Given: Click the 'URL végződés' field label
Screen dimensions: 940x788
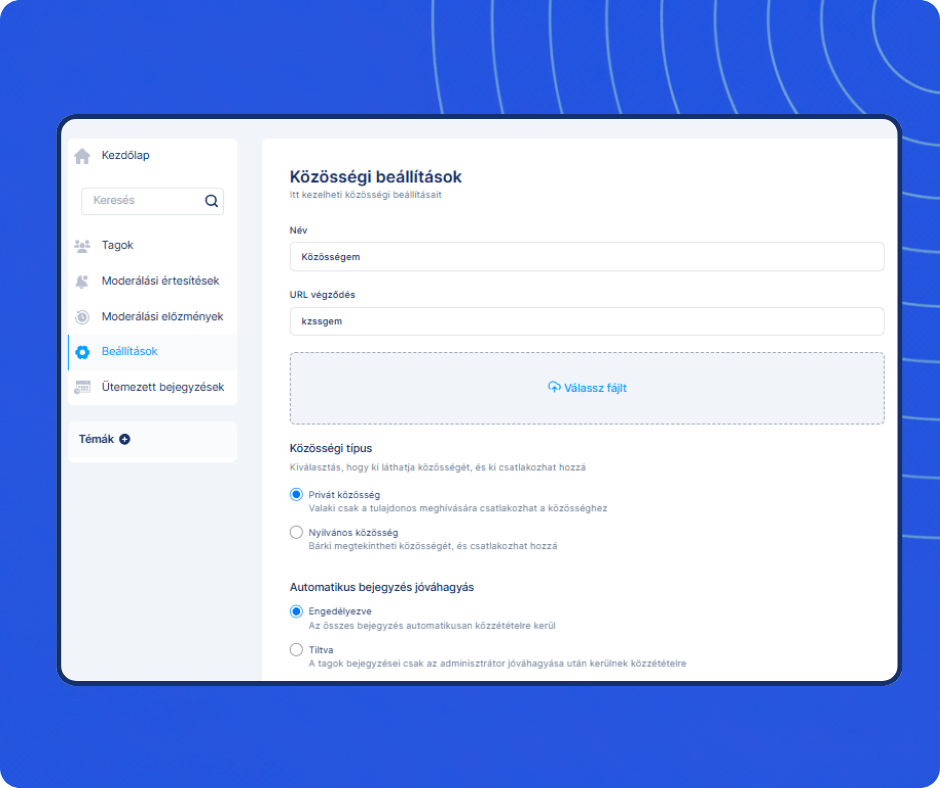Looking at the screenshot, I should (323, 294).
